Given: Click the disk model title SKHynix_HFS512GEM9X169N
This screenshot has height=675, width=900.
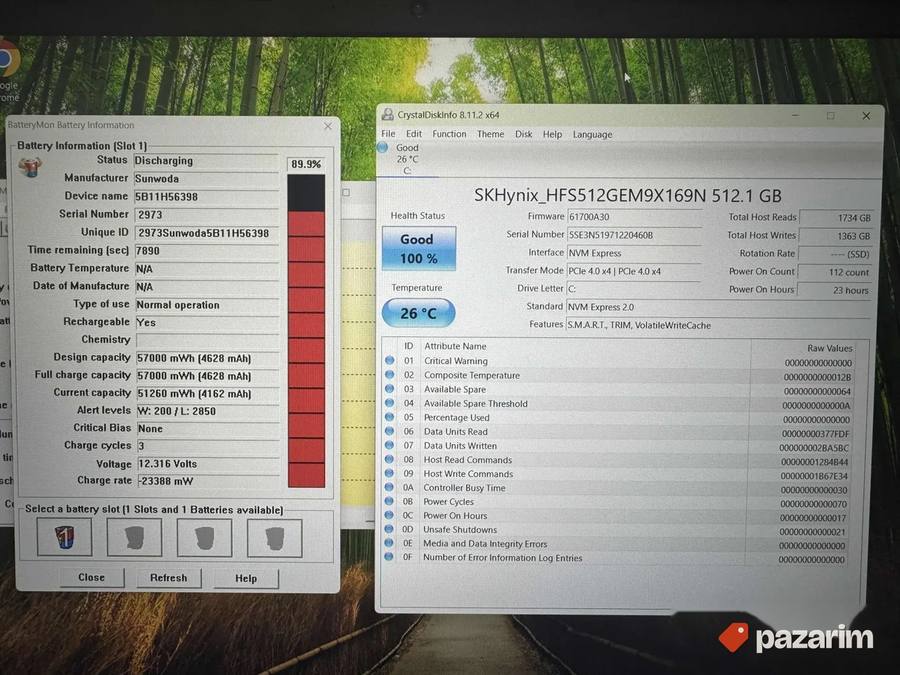Looking at the screenshot, I should (627, 195).
